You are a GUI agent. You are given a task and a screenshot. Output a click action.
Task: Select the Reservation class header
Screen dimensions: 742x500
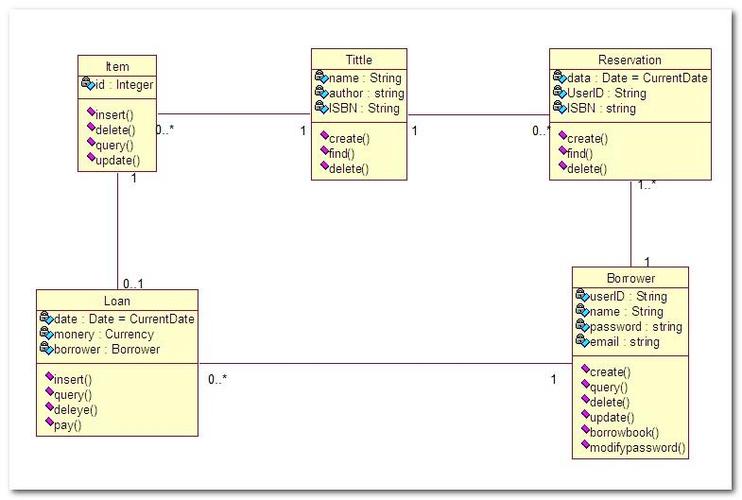630,60
